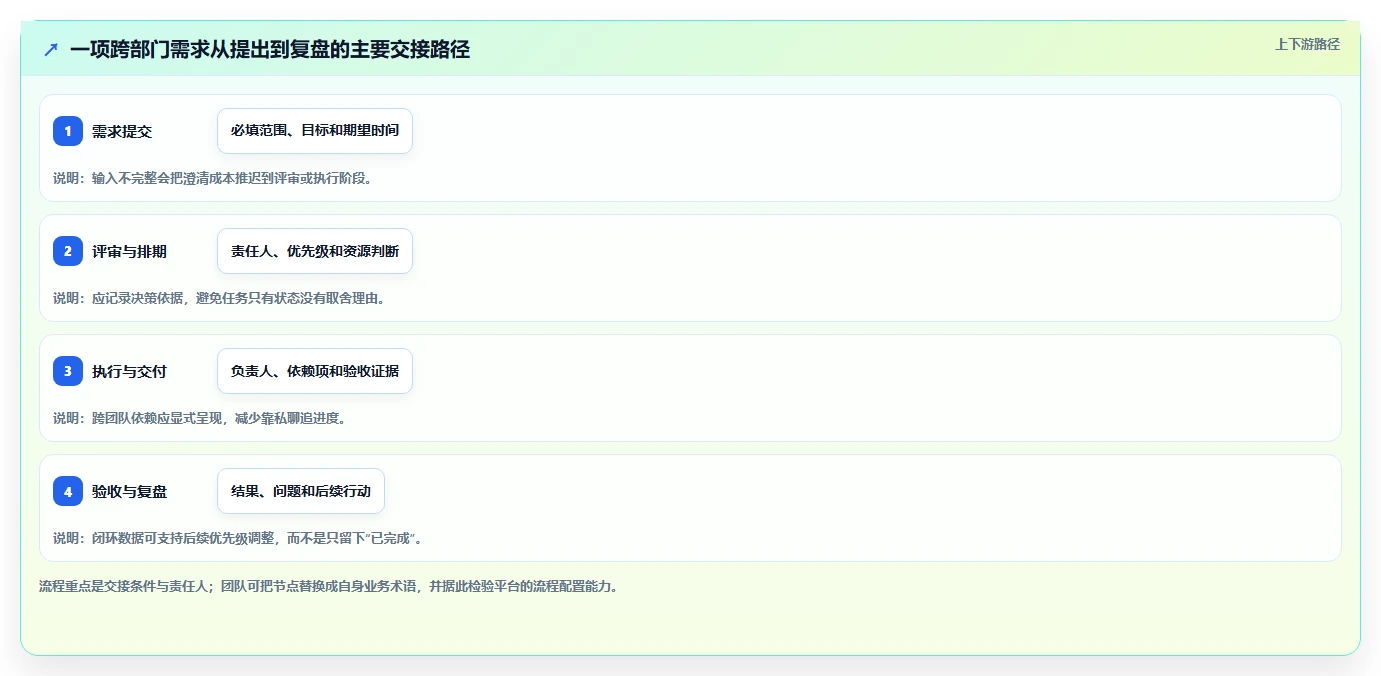Click the note starting 说明：闭环数据
Screen dimensions: 1381x676
coord(238,538)
